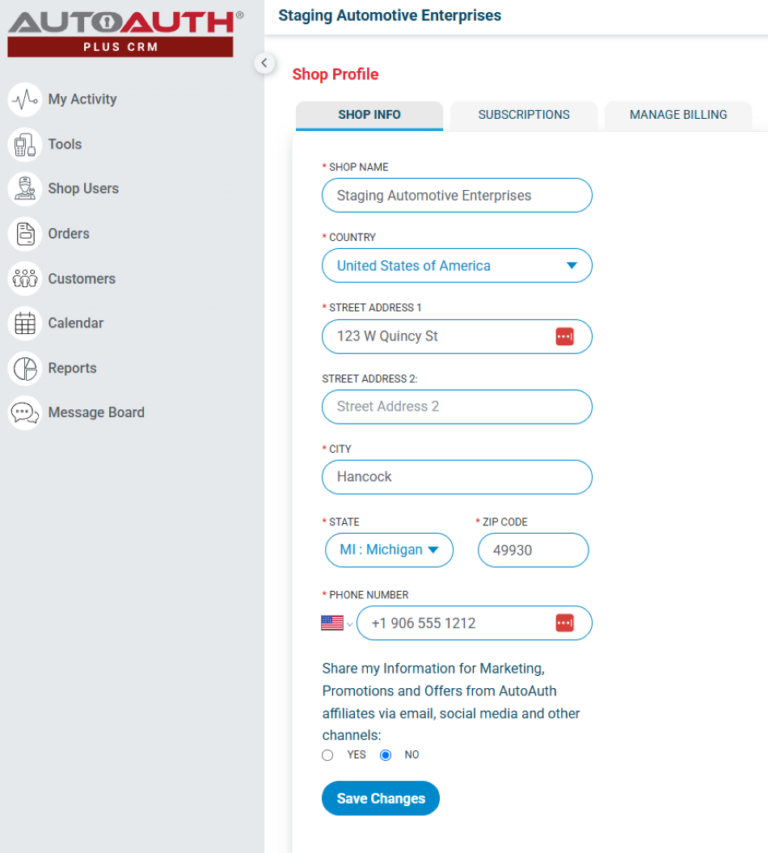Screen dimensions: 768x853
Task: Open Customers group icon
Action: click(25, 279)
